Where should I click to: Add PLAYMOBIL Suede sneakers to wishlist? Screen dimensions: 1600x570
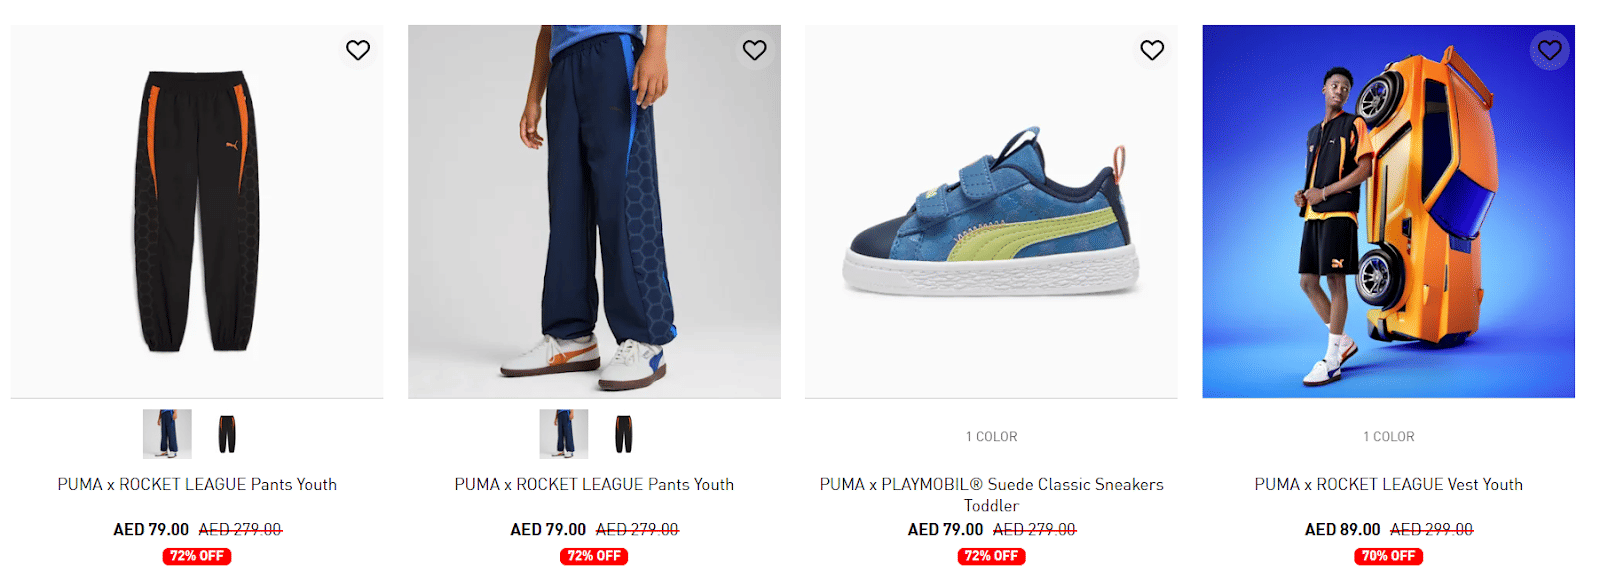coord(1152,50)
